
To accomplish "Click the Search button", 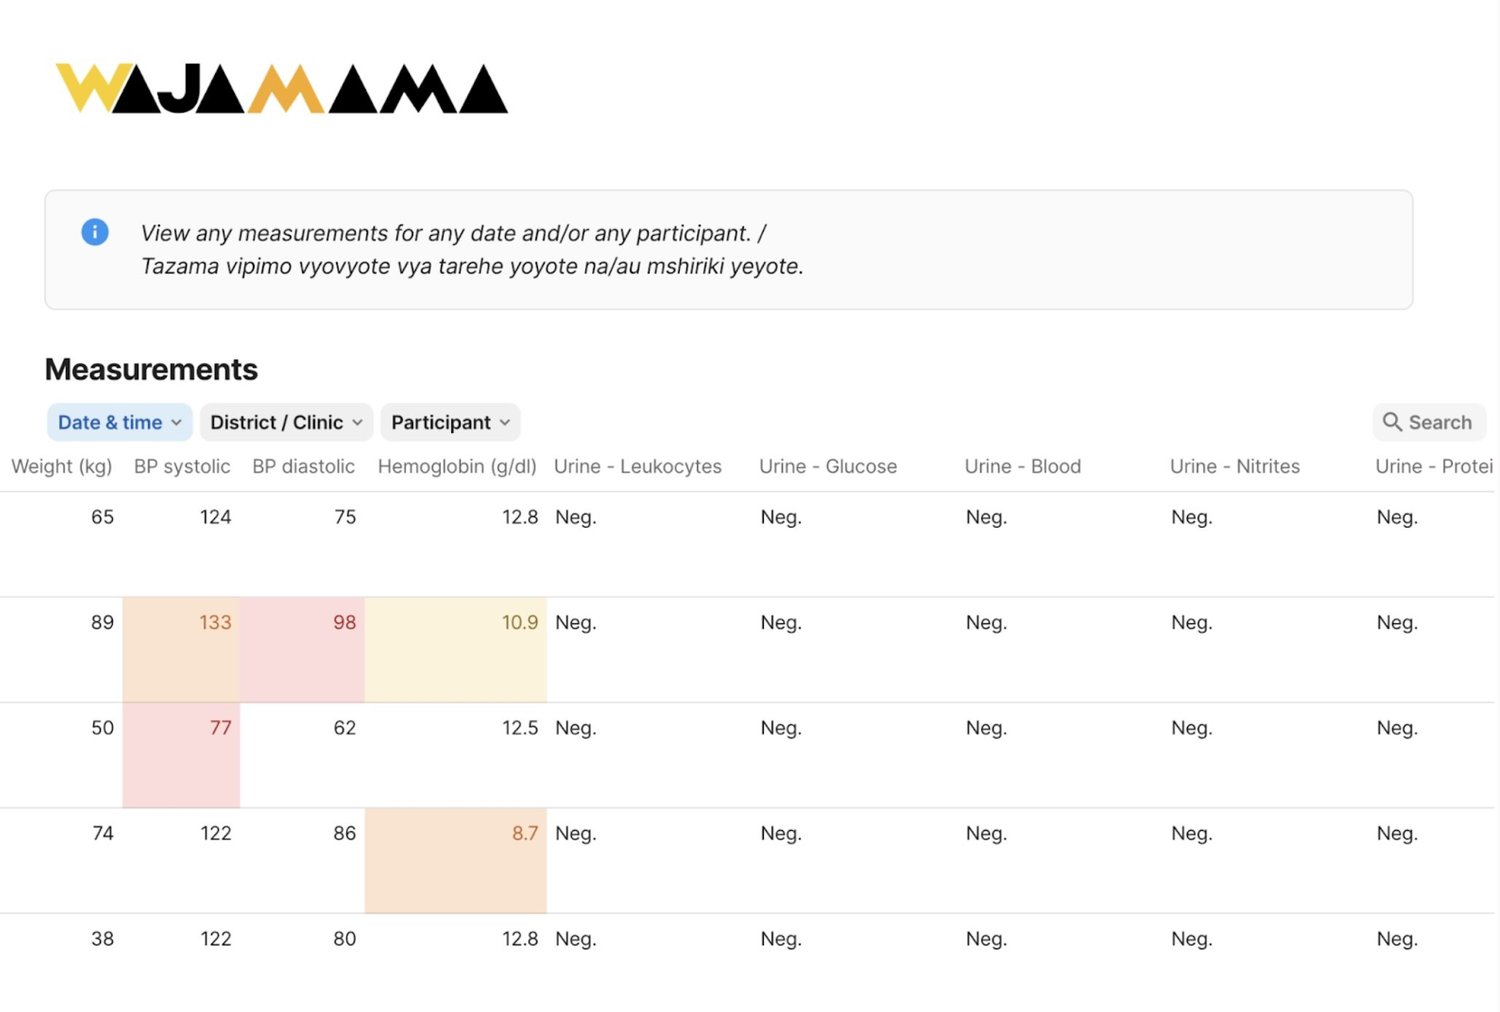I will point(1428,422).
